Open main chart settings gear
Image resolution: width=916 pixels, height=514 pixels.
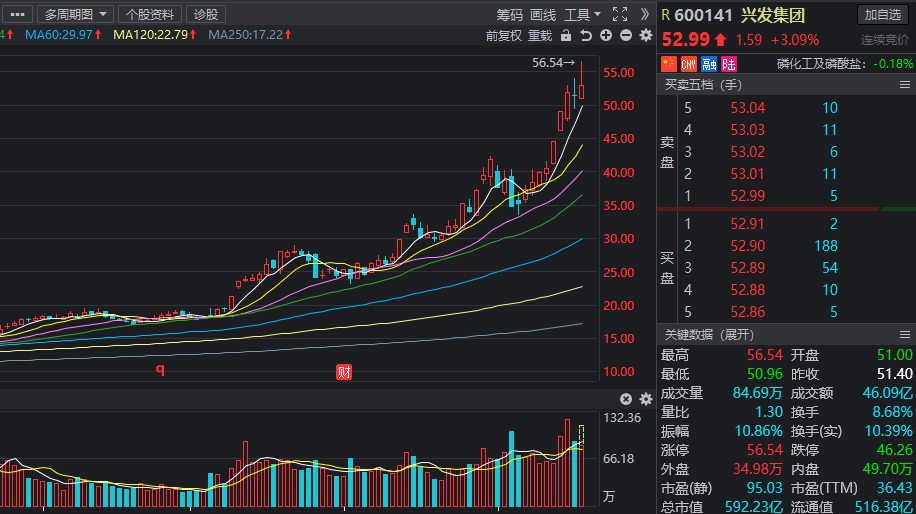tap(646, 36)
